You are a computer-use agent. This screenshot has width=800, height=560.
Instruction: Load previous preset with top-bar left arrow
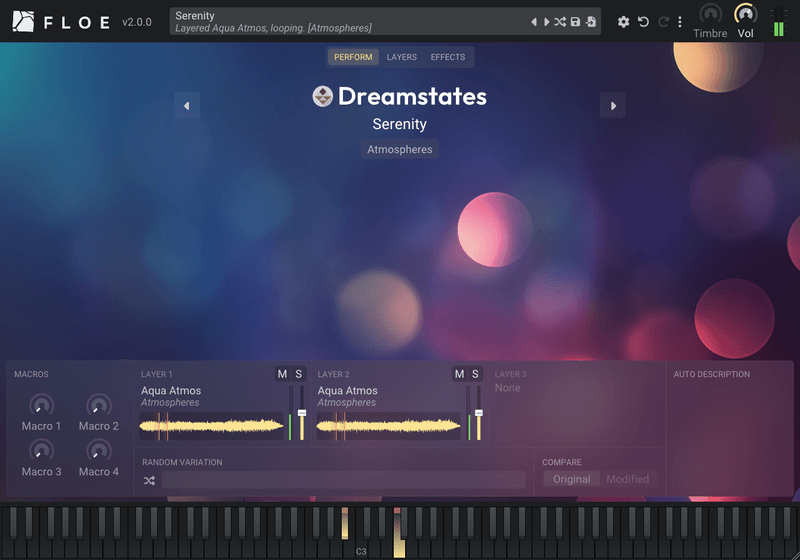(x=534, y=22)
